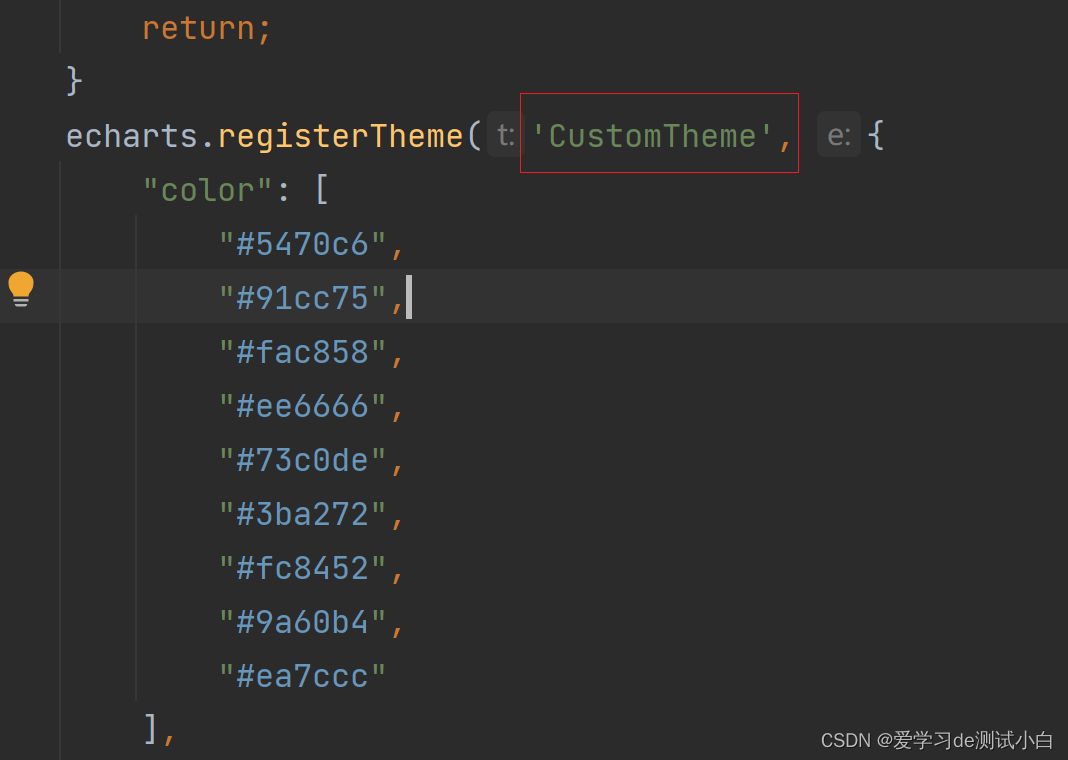Viewport: 1068px width, 760px height.
Task: Click the 'e:' parameter hint label
Action: click(839, 136)
